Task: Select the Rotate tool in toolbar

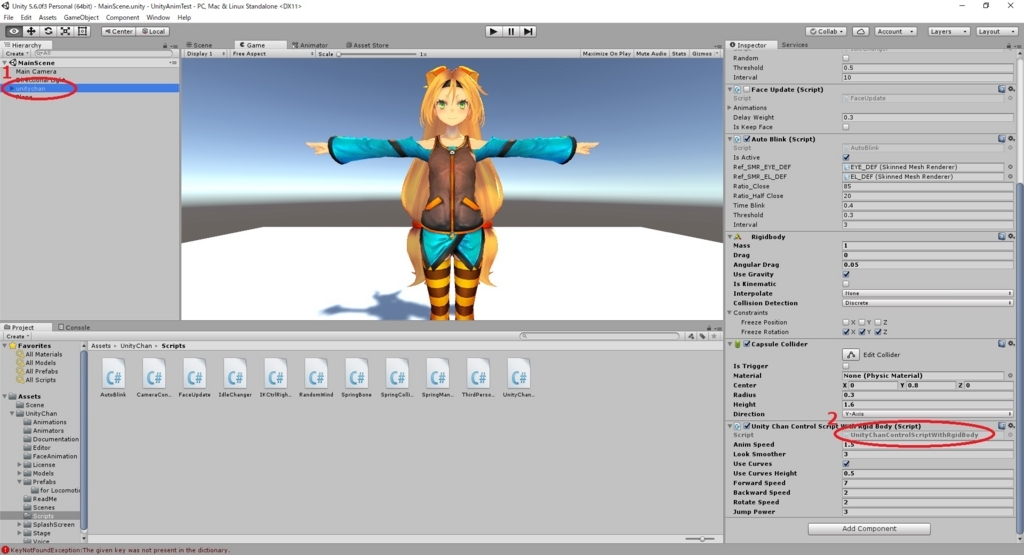Action: click(48, 31)
